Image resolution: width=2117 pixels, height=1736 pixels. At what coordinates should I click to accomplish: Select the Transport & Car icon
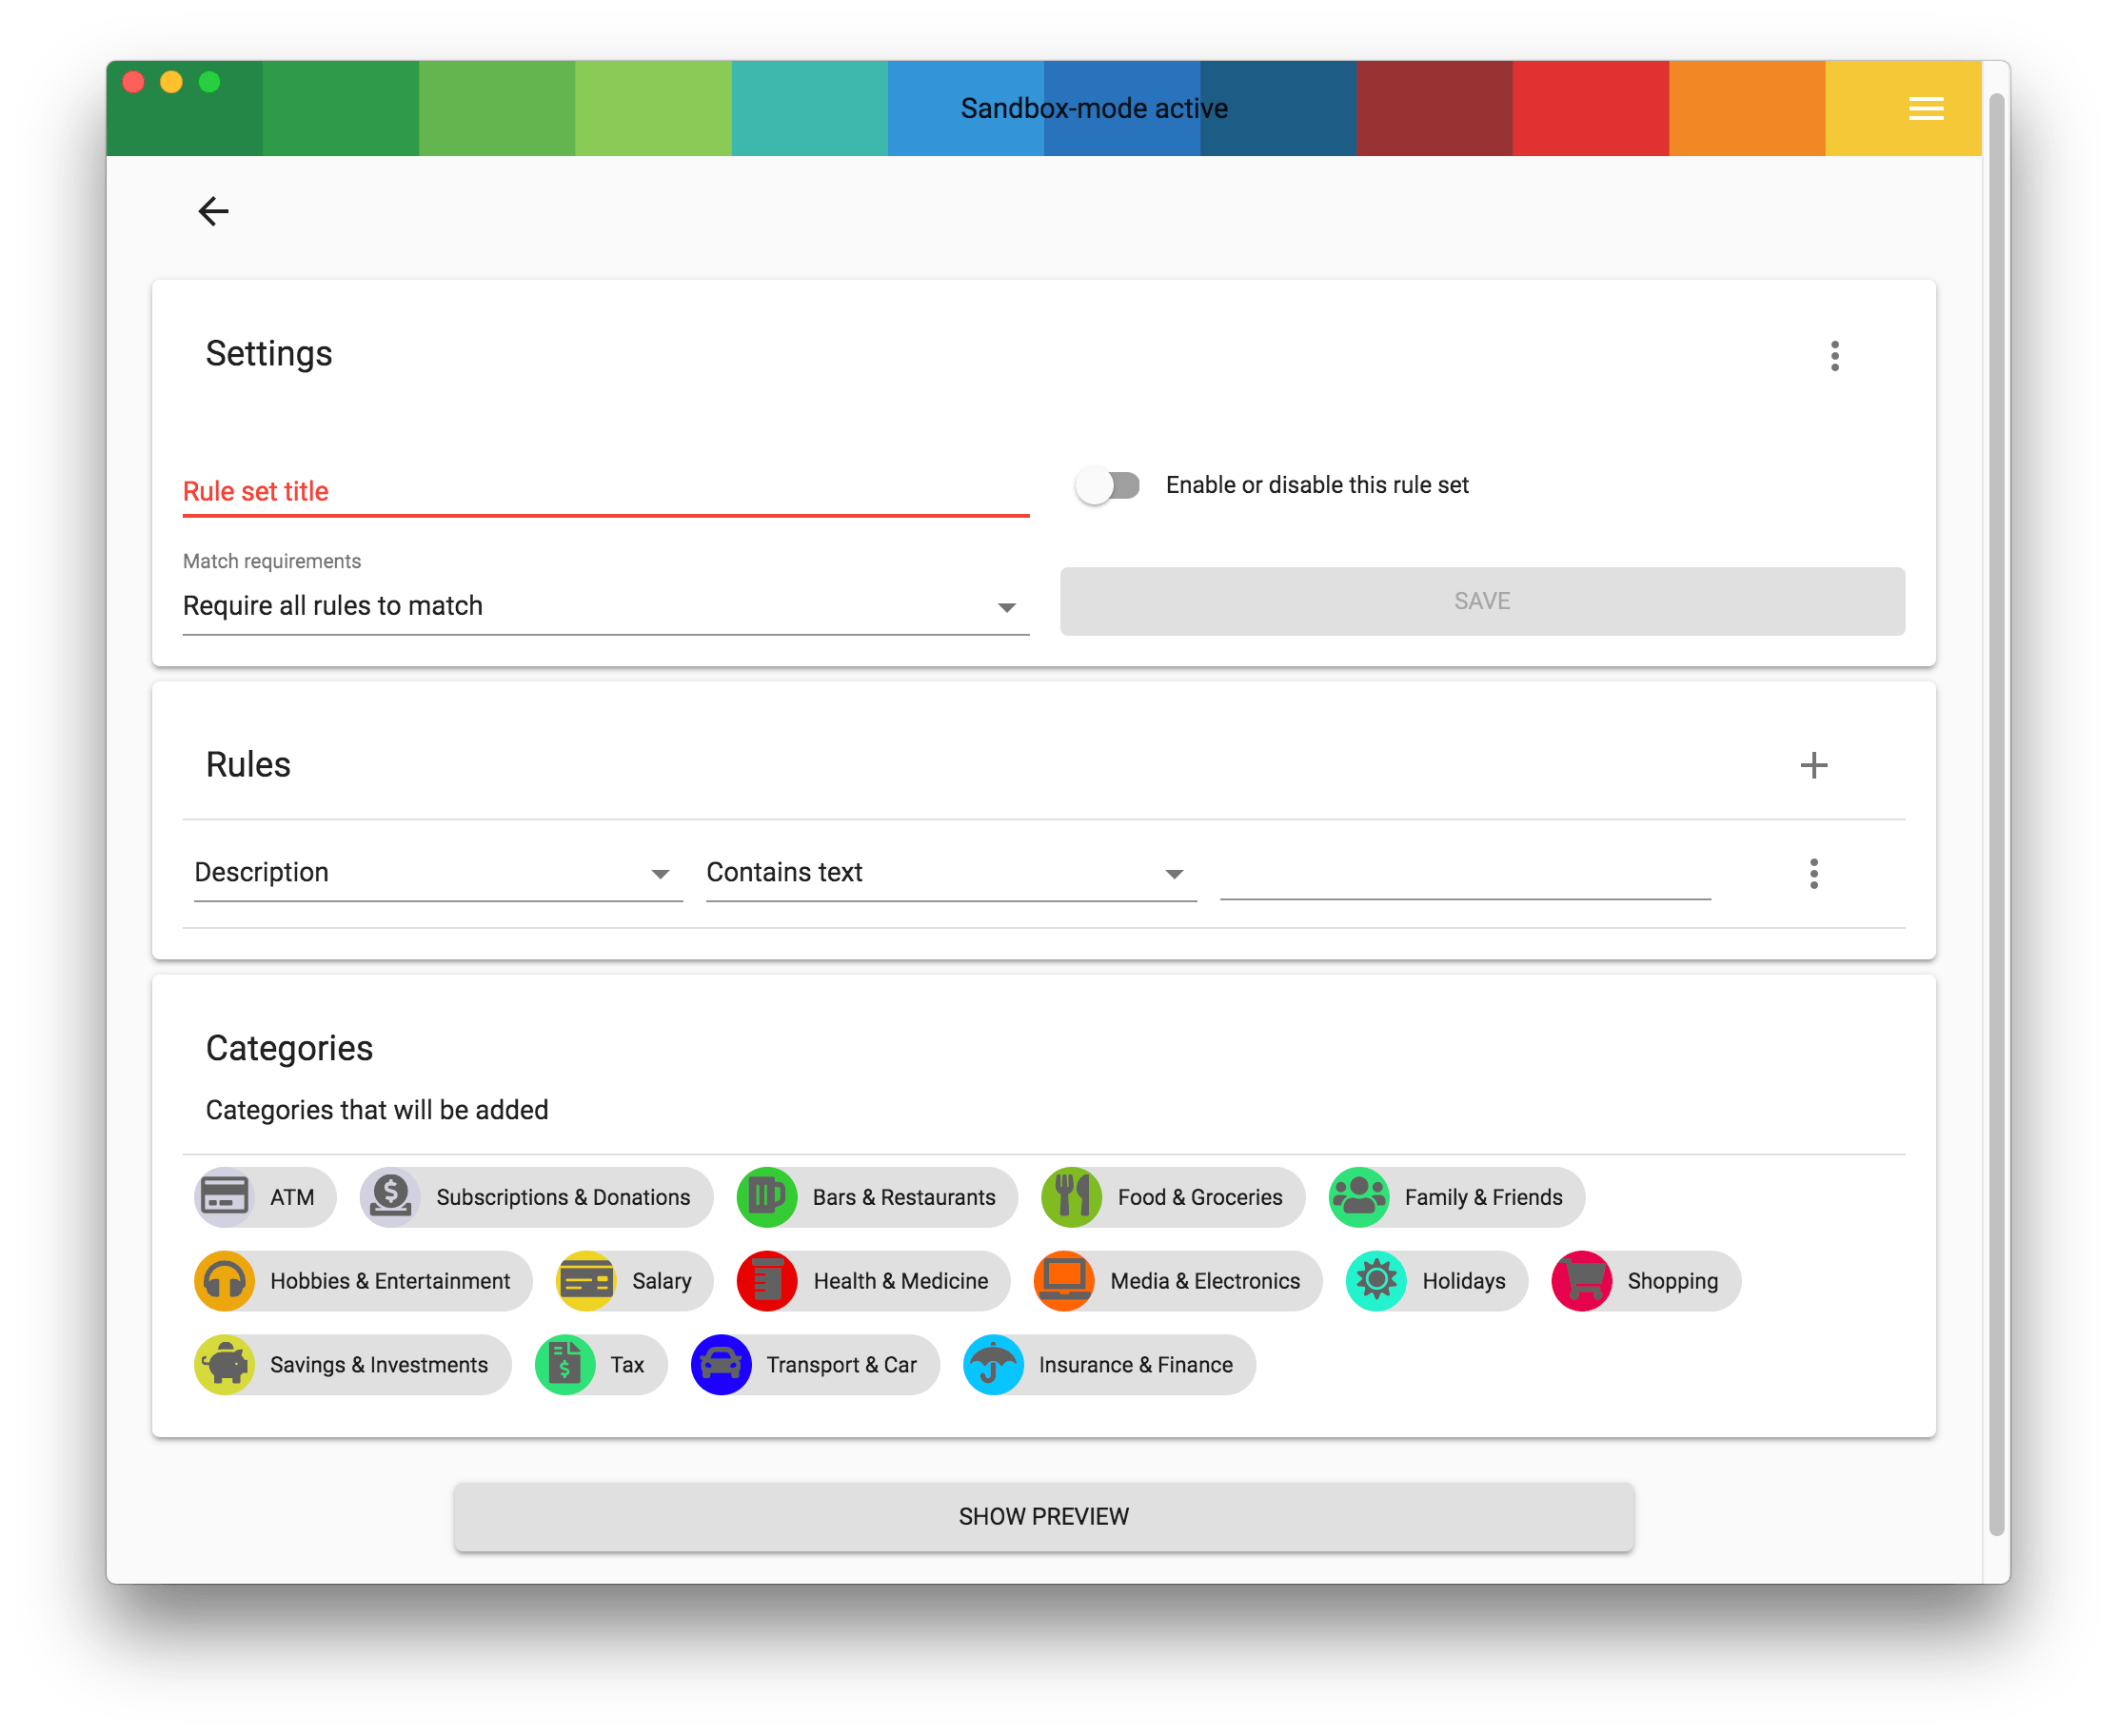(722, 1365)
